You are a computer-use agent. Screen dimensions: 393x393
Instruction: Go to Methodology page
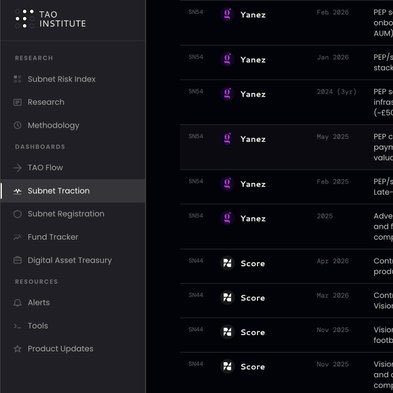pyautogui.click(x=53, y=125)
